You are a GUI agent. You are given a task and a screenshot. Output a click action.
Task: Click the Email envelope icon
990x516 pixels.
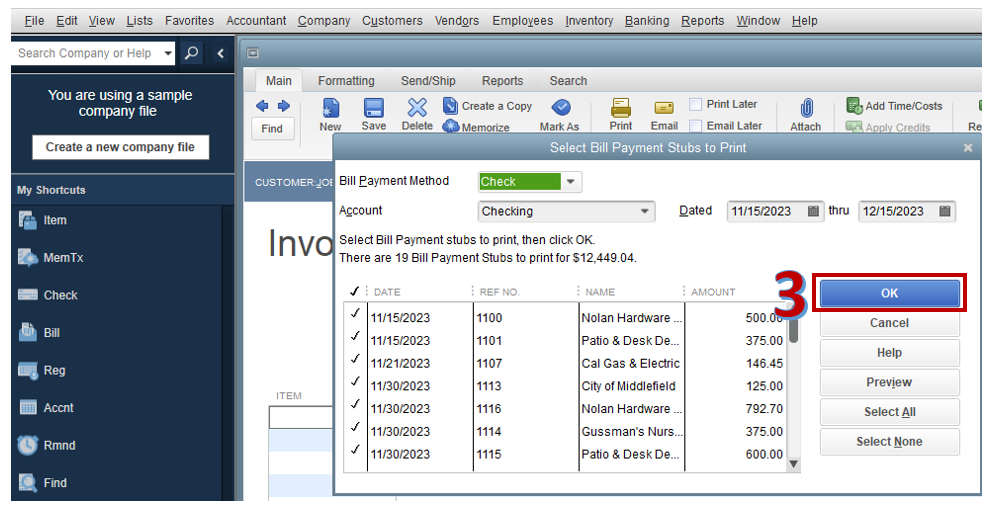click(x=664, y=108)
